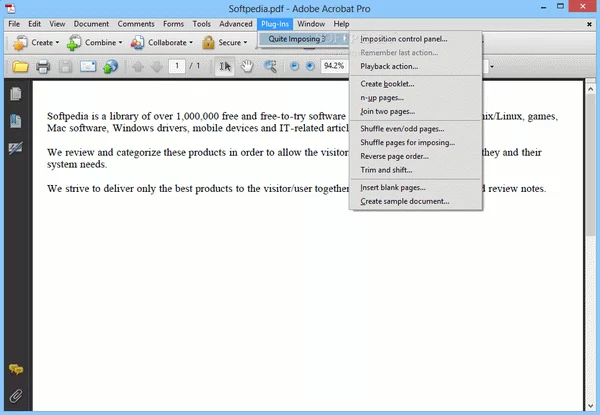Viewport: 600px width, 415px height.
Task: Pick Insert blank pages menu entry
Action: (393, 187)
